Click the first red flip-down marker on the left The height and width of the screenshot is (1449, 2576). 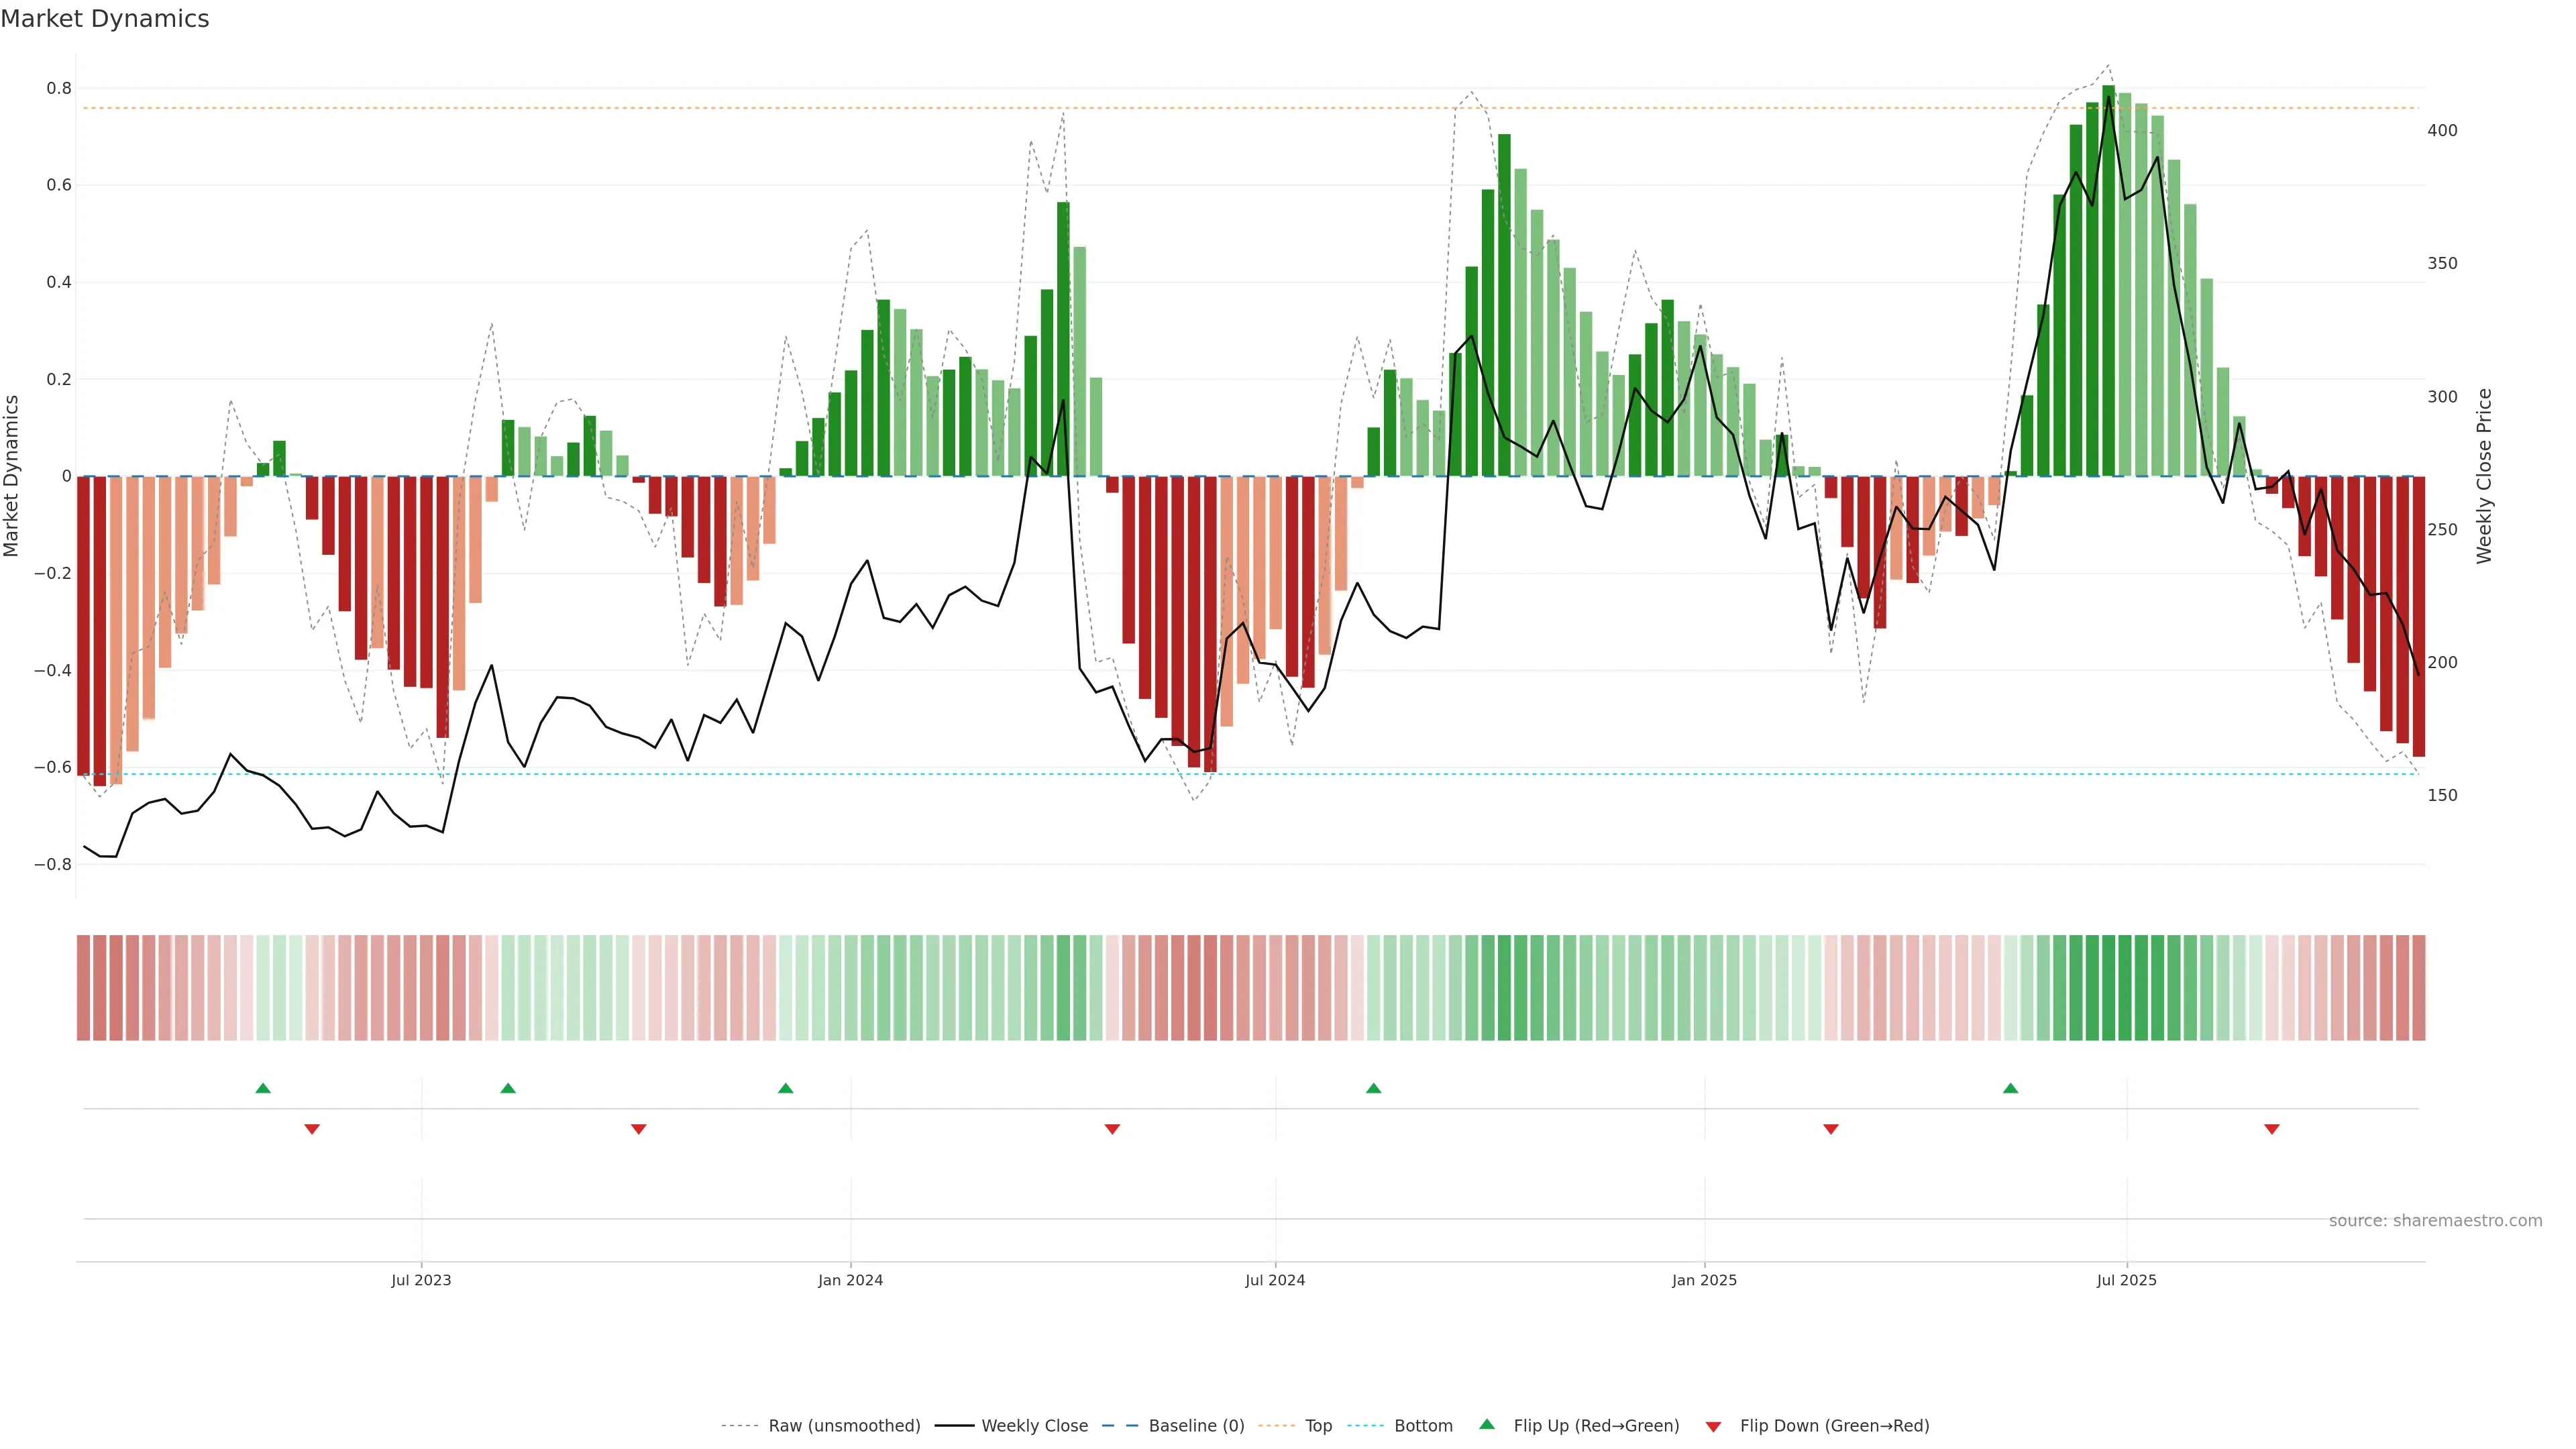(x=312, y=1129)
